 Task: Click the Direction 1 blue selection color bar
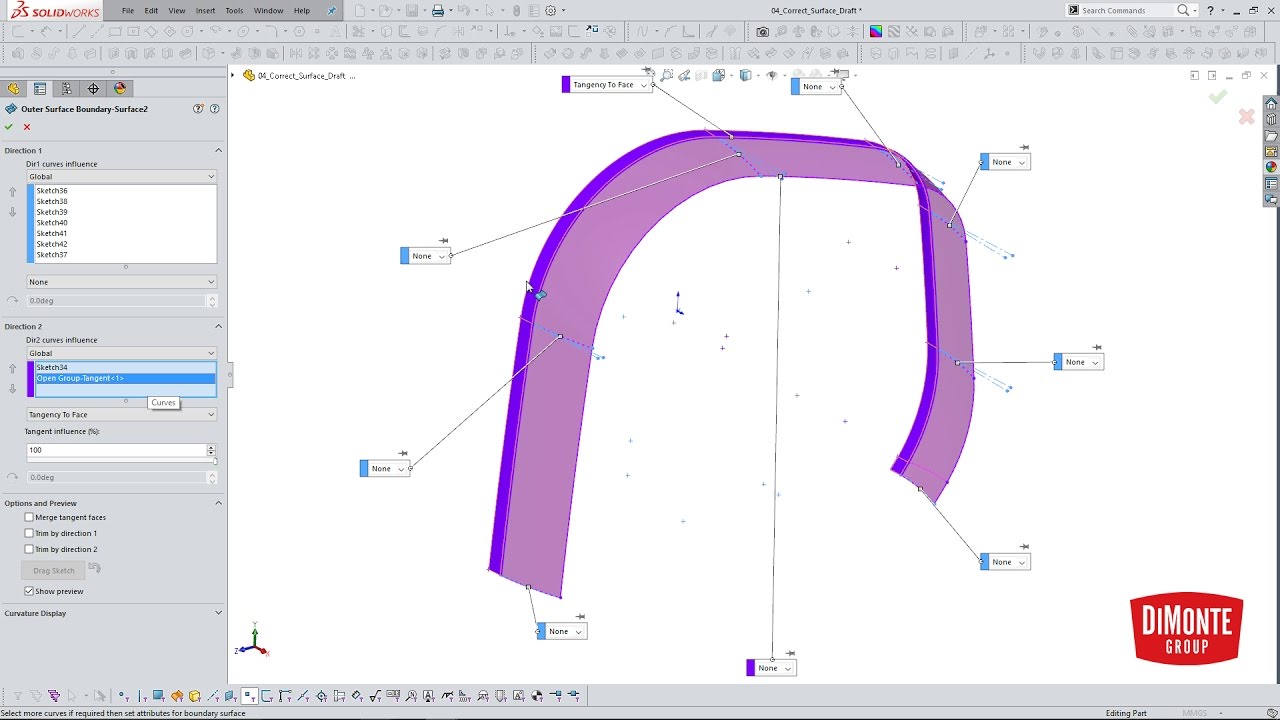point(30,224)
